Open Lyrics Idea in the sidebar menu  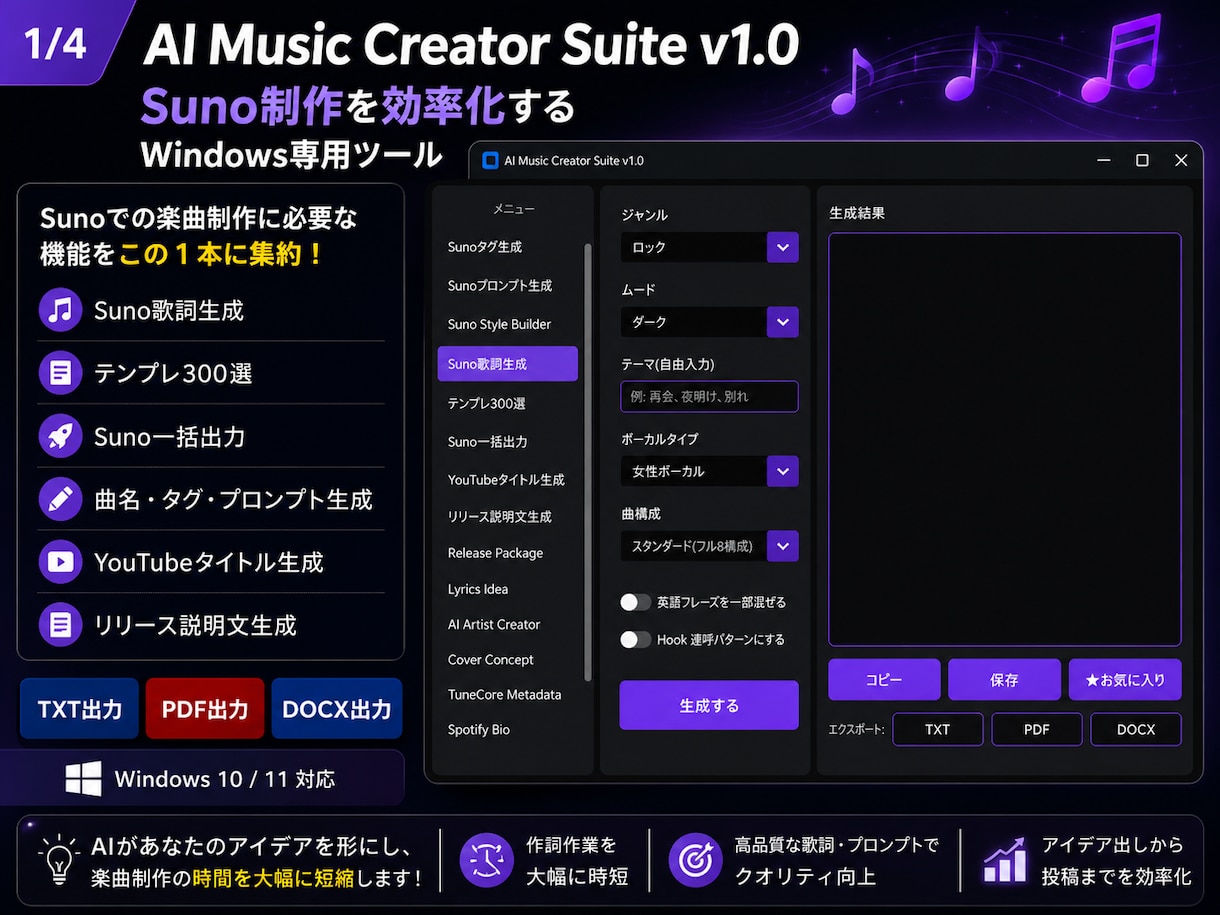coord(478,589)
